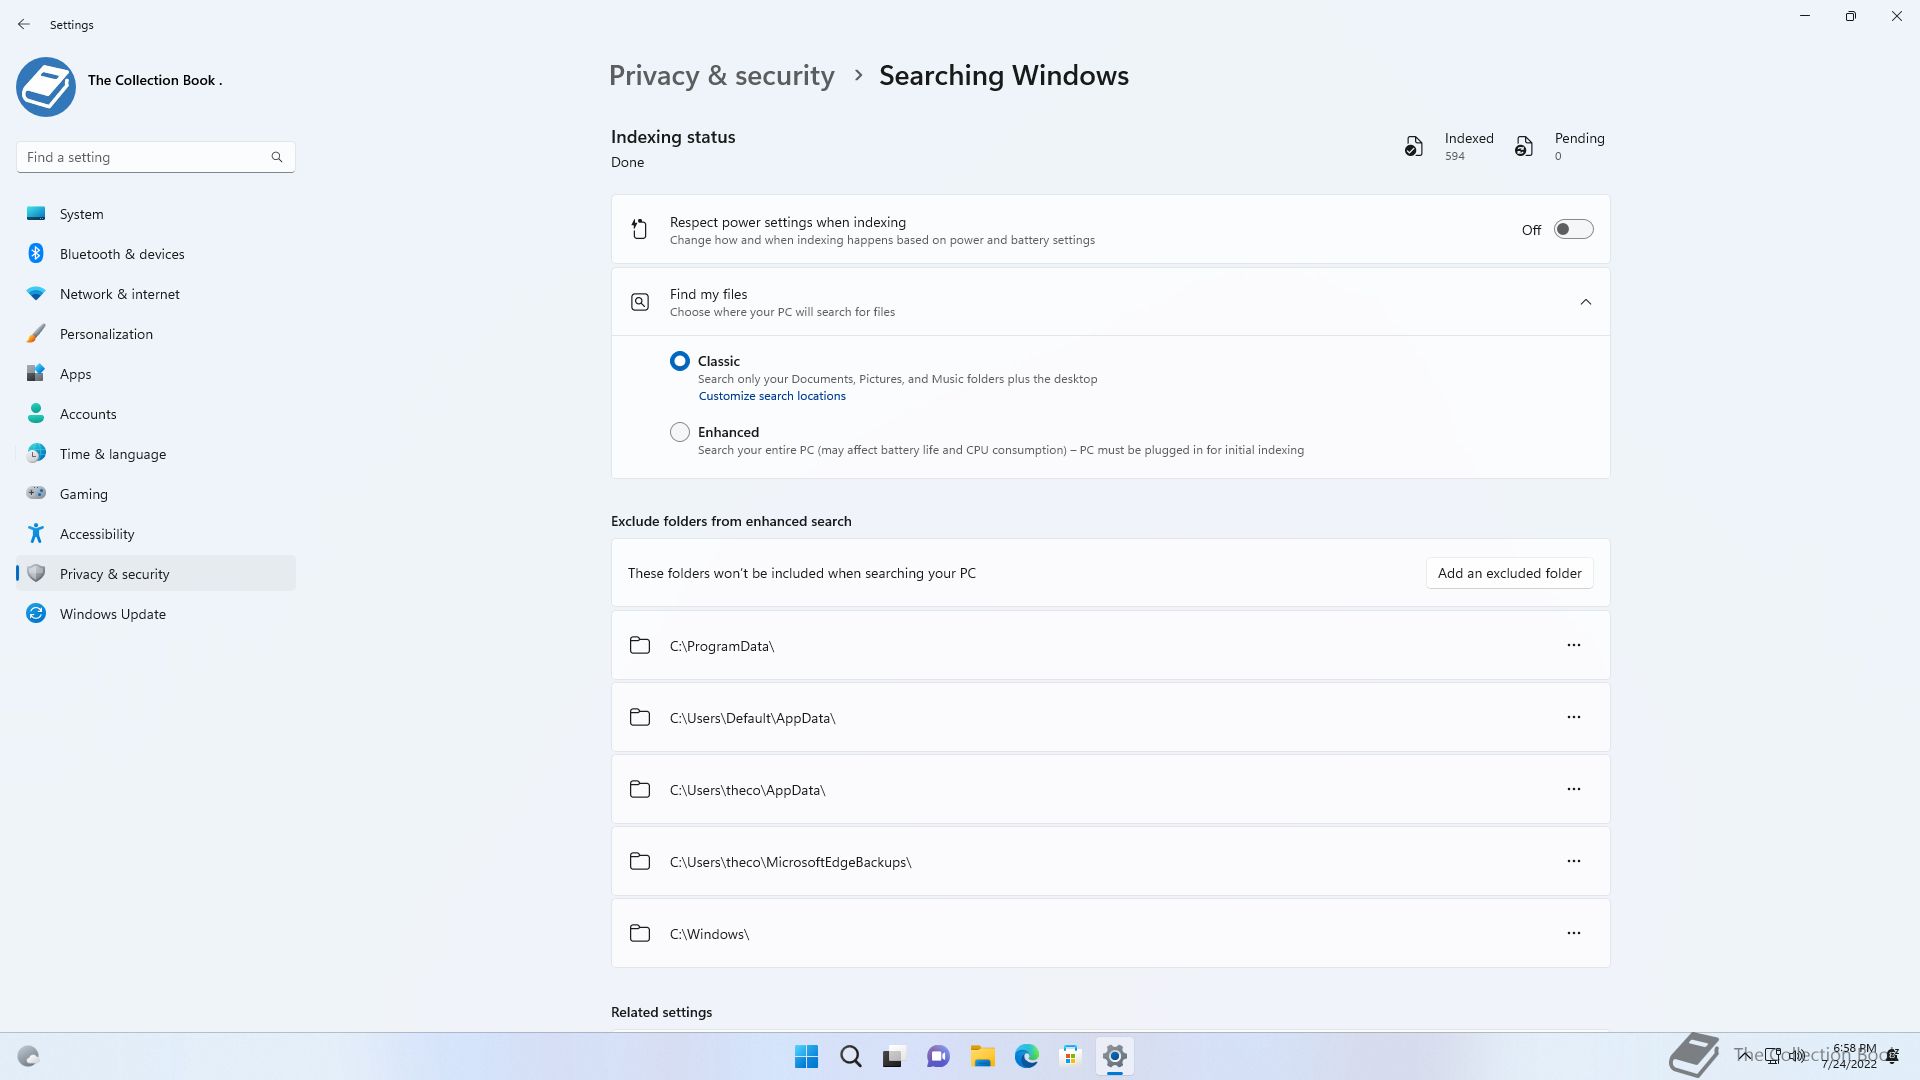This screenshot has height=1080, width=1920.
Task: Open Customize search locations link
Action: click(772, 396)
